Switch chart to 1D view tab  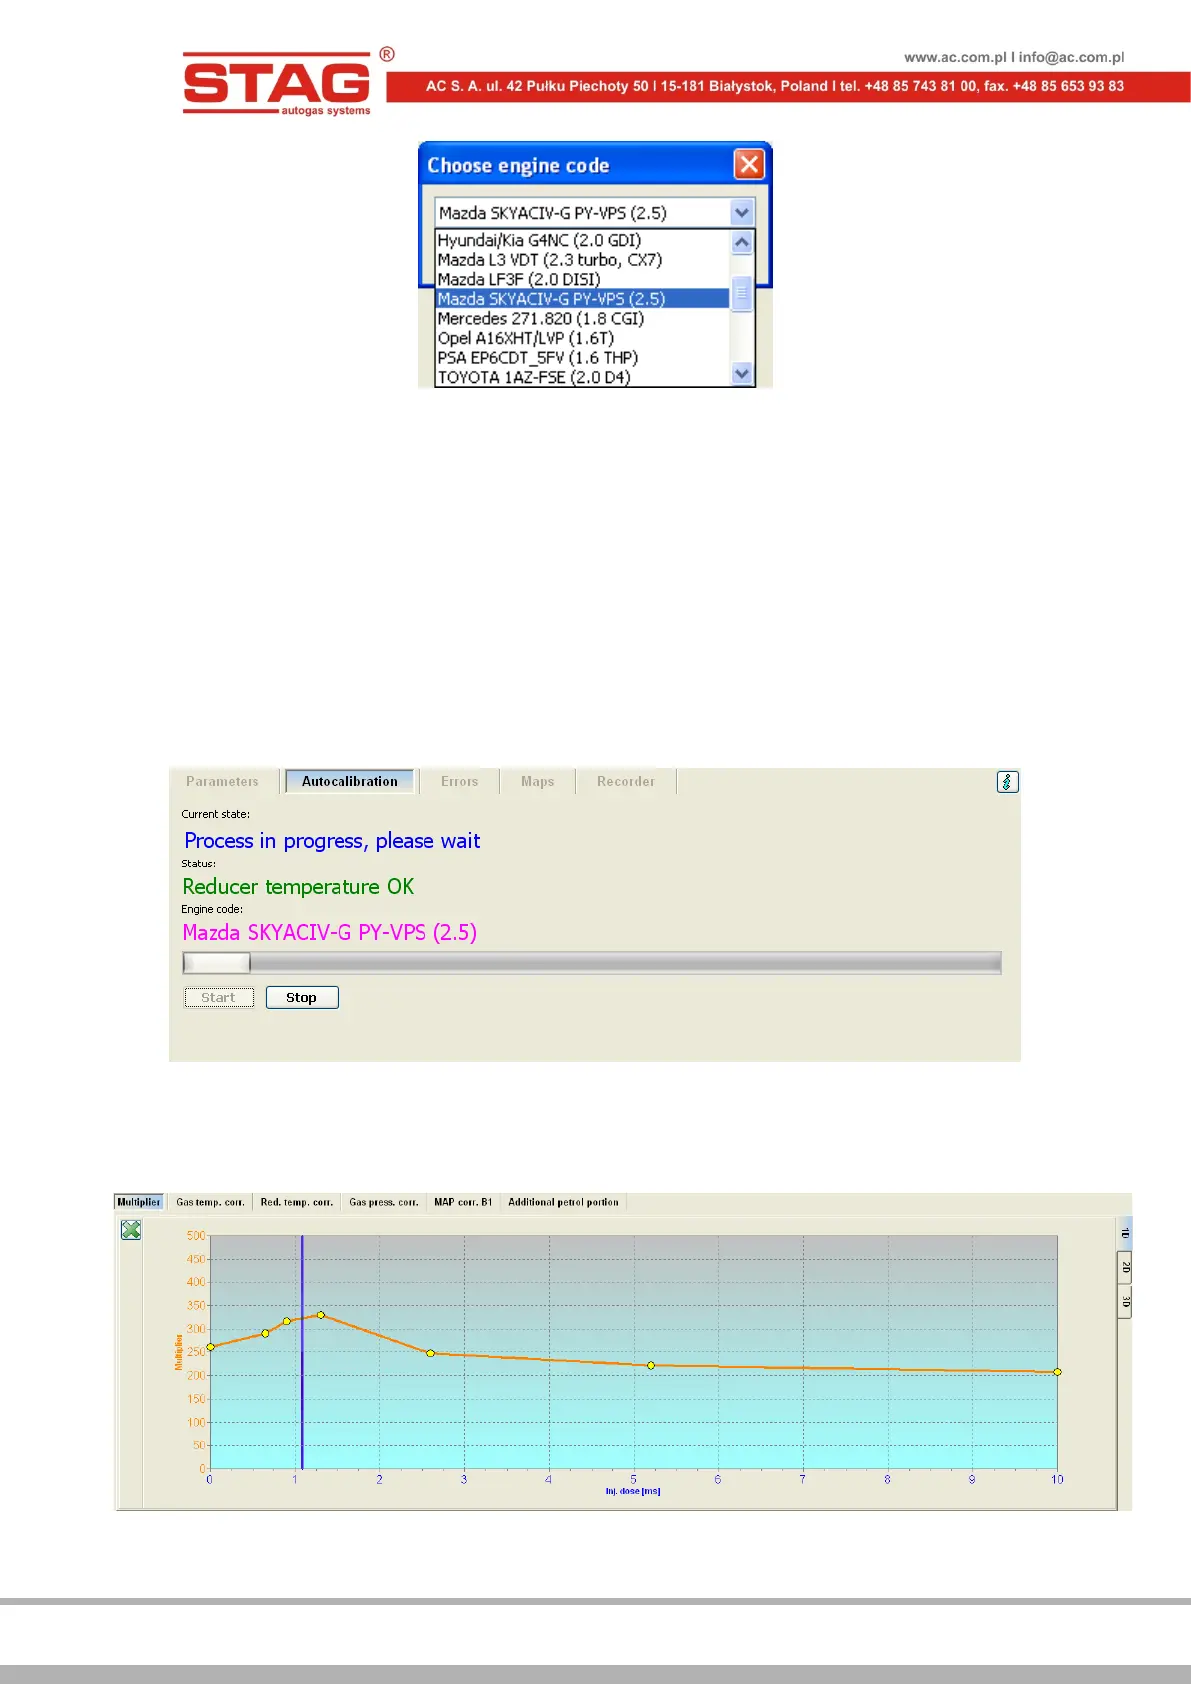pos(1125,1233)
